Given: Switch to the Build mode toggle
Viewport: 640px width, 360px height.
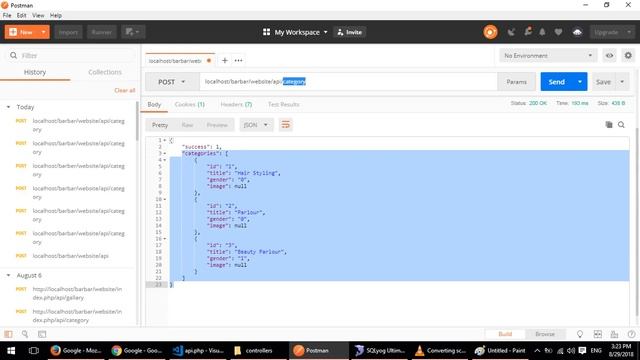Looking at the screenshot, I should tap(505, 334).
